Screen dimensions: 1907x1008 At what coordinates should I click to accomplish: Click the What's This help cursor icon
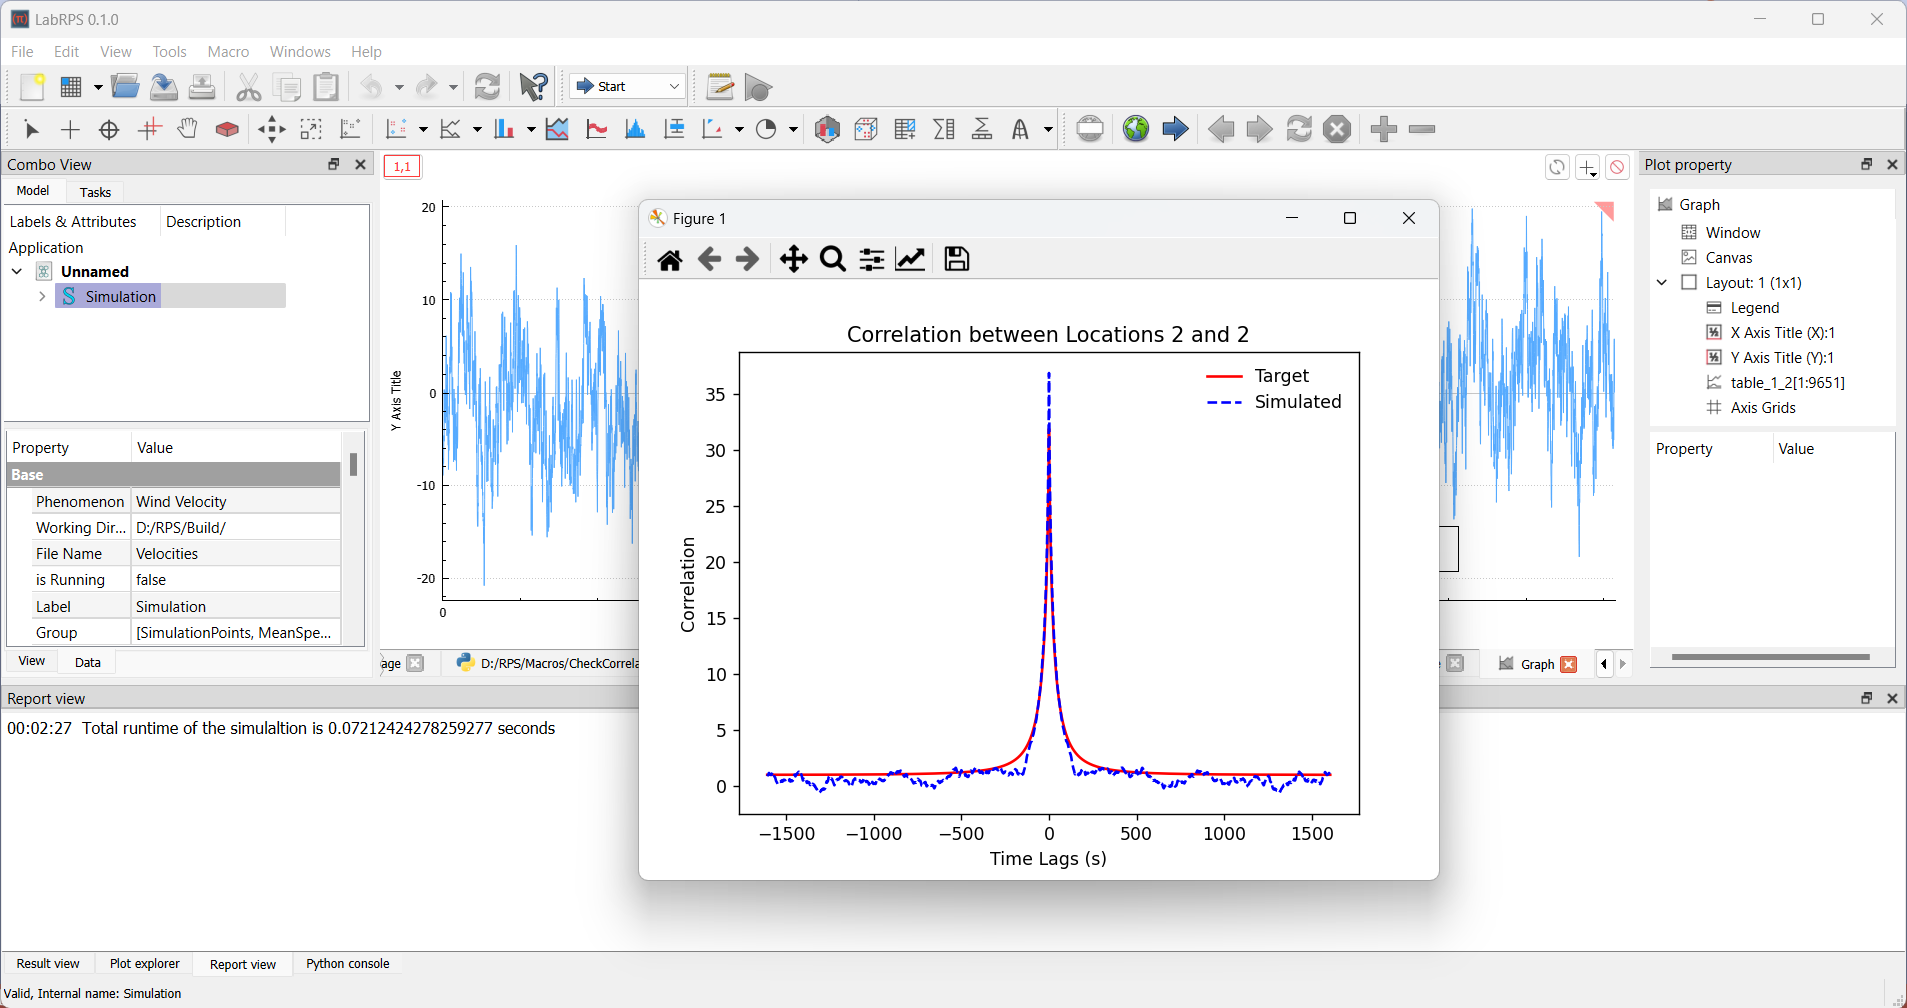tap(533, 87)
